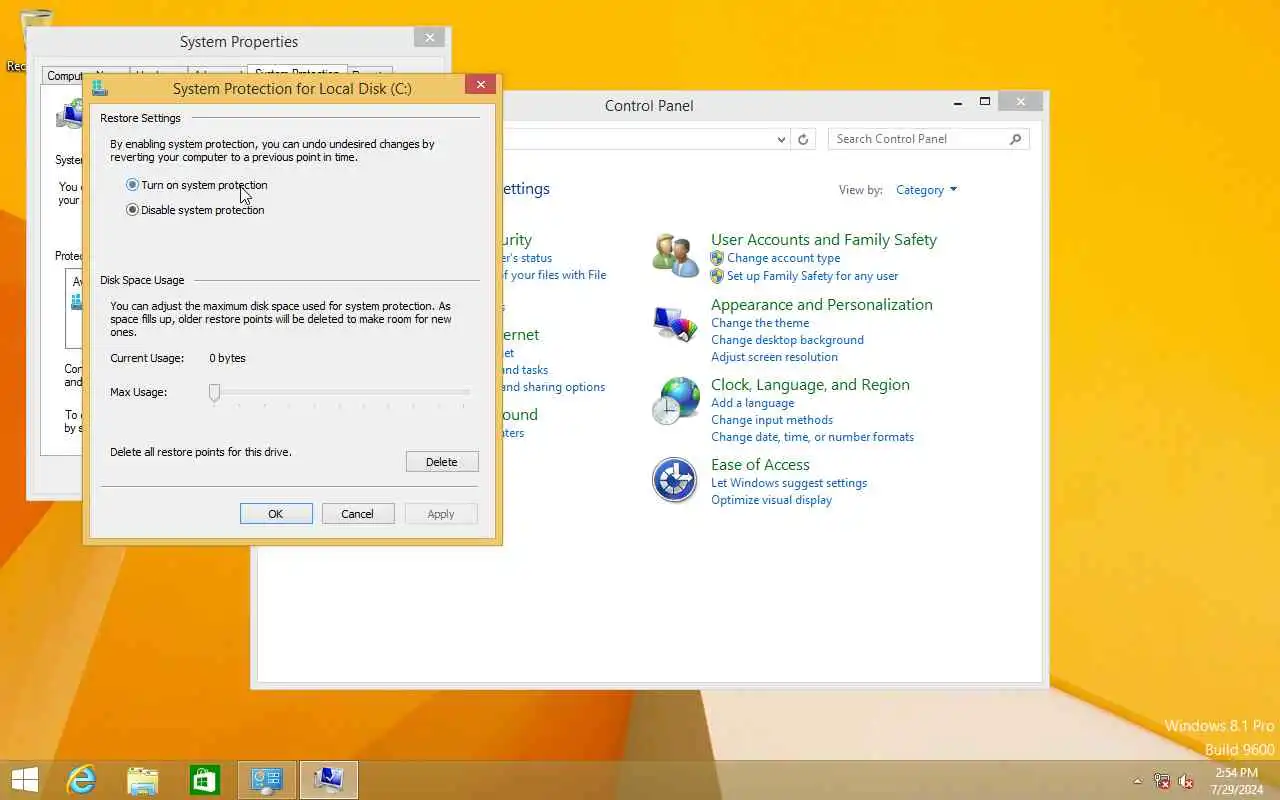Click the Clock, Language, and Region icon

[675, 401]
